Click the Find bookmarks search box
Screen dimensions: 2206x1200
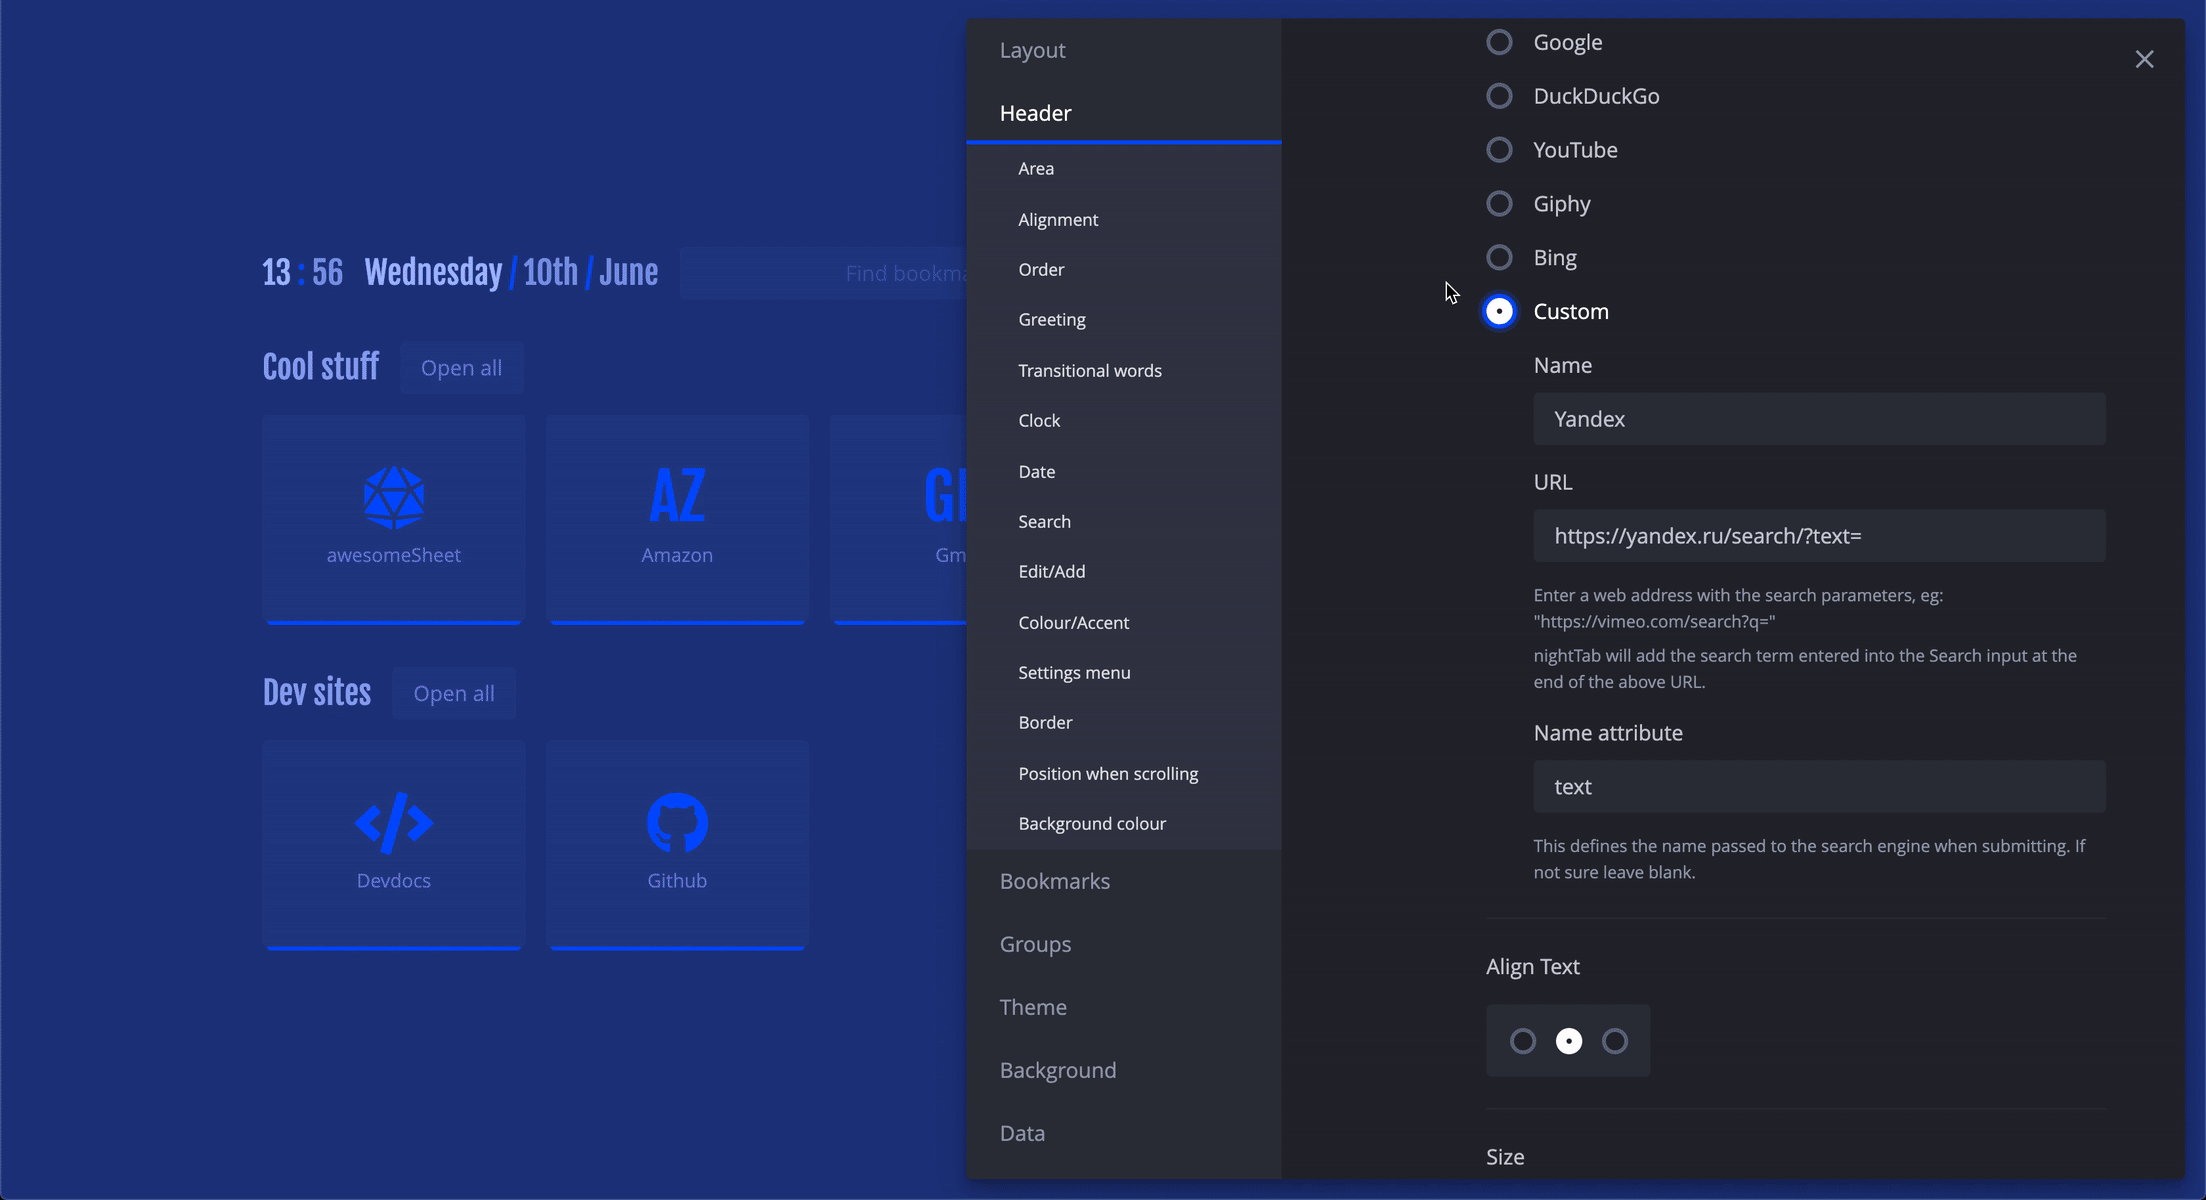pyautogui.click(x=823, y=273)
